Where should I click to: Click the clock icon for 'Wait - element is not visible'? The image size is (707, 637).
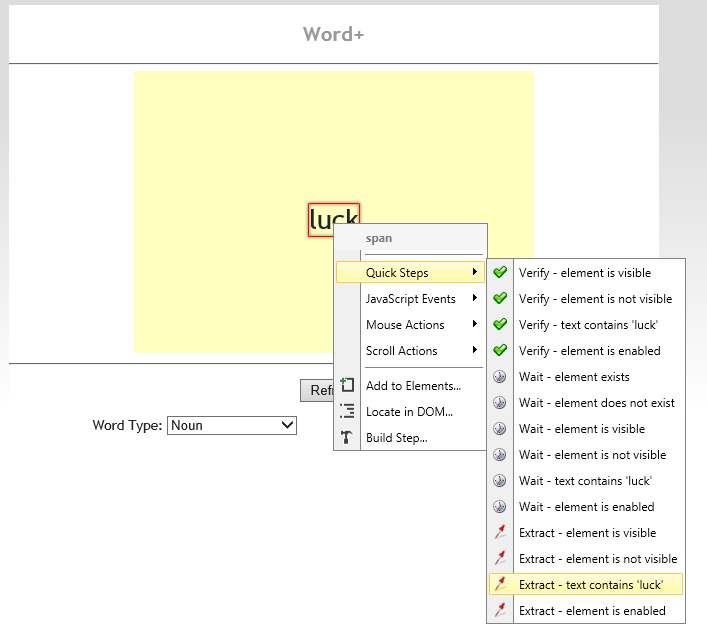pos(500,454)
